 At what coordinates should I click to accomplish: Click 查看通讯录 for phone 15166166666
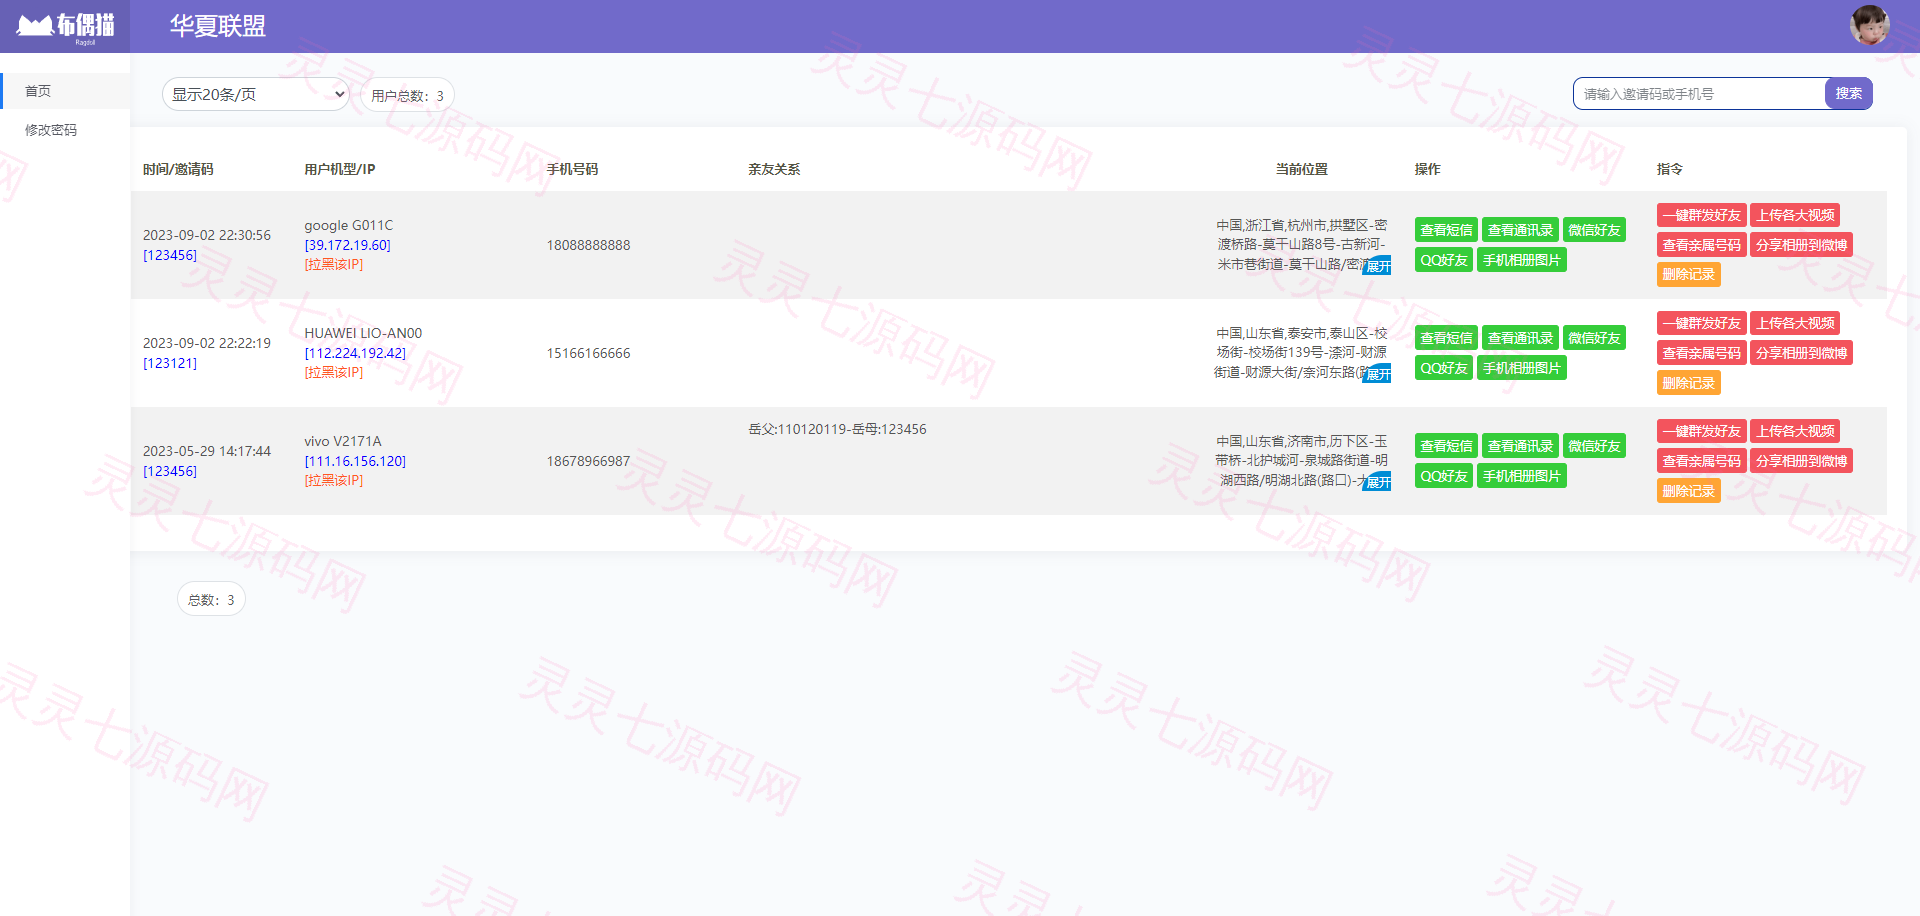pyautogui.click(x=1520, y=338)
